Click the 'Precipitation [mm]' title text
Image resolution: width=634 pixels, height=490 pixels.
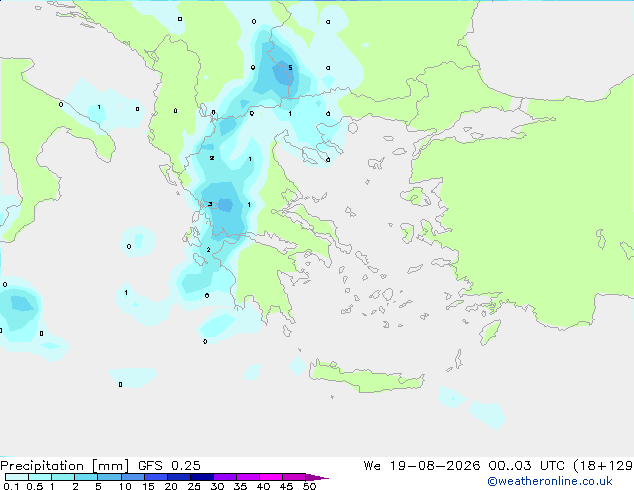[x=64, y=466]
